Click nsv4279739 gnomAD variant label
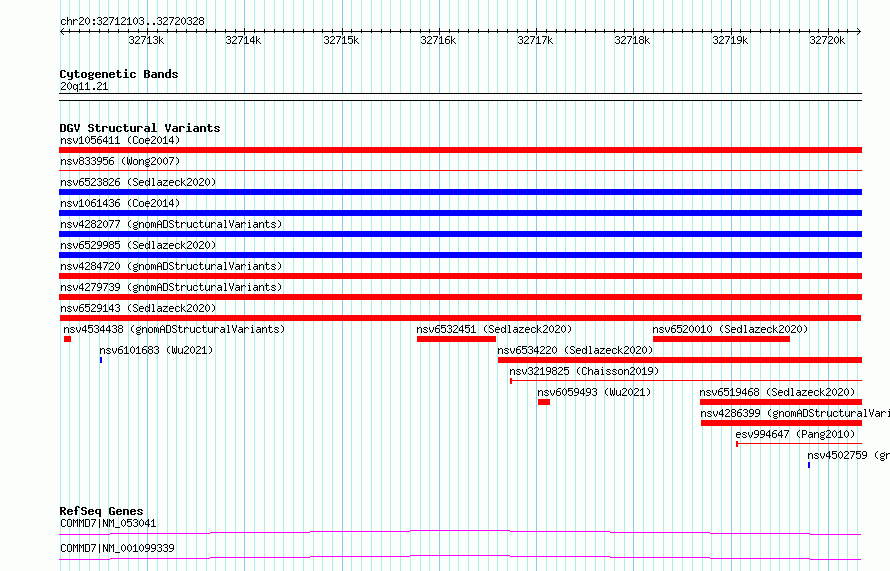Image resolution: width=890 pixels, height=571 pixels. [x=171, y=287]
